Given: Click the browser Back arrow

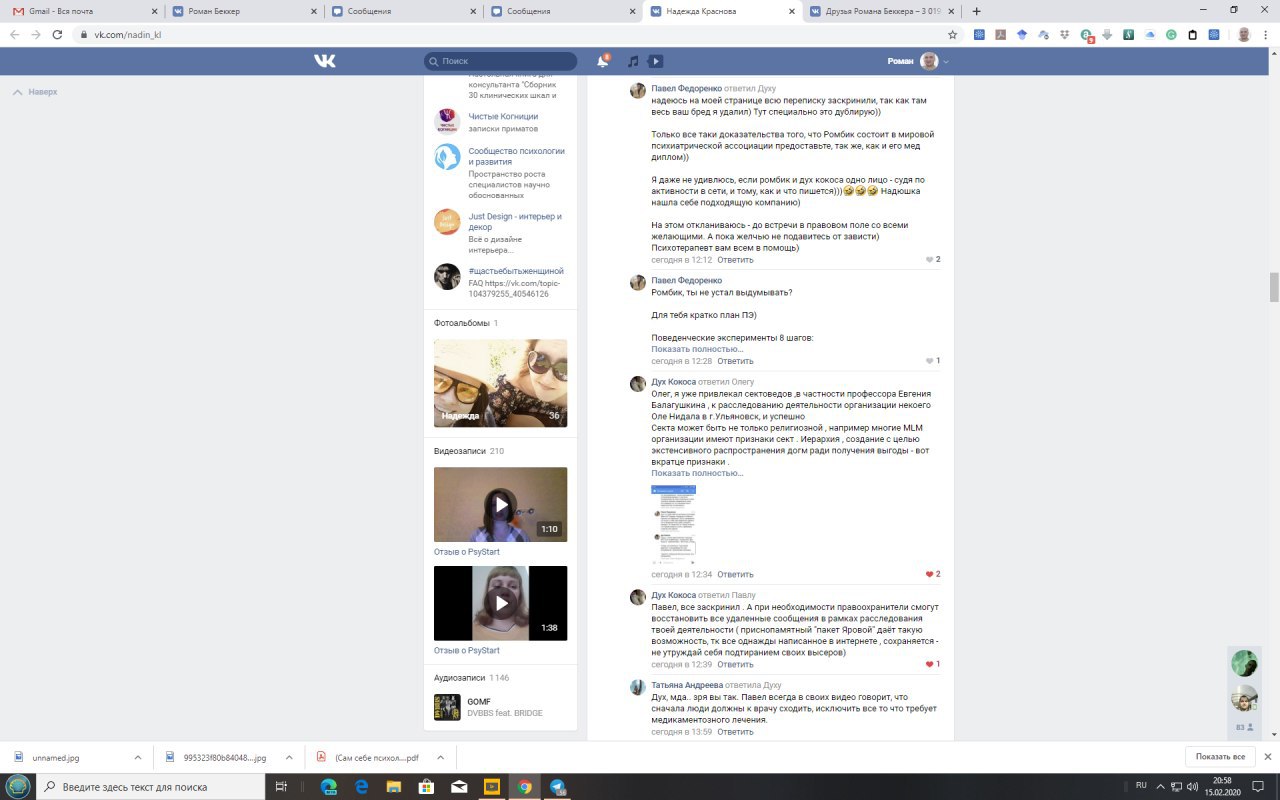Looking at the screenshot, I should pyautogui.click(x=14, y=34).
